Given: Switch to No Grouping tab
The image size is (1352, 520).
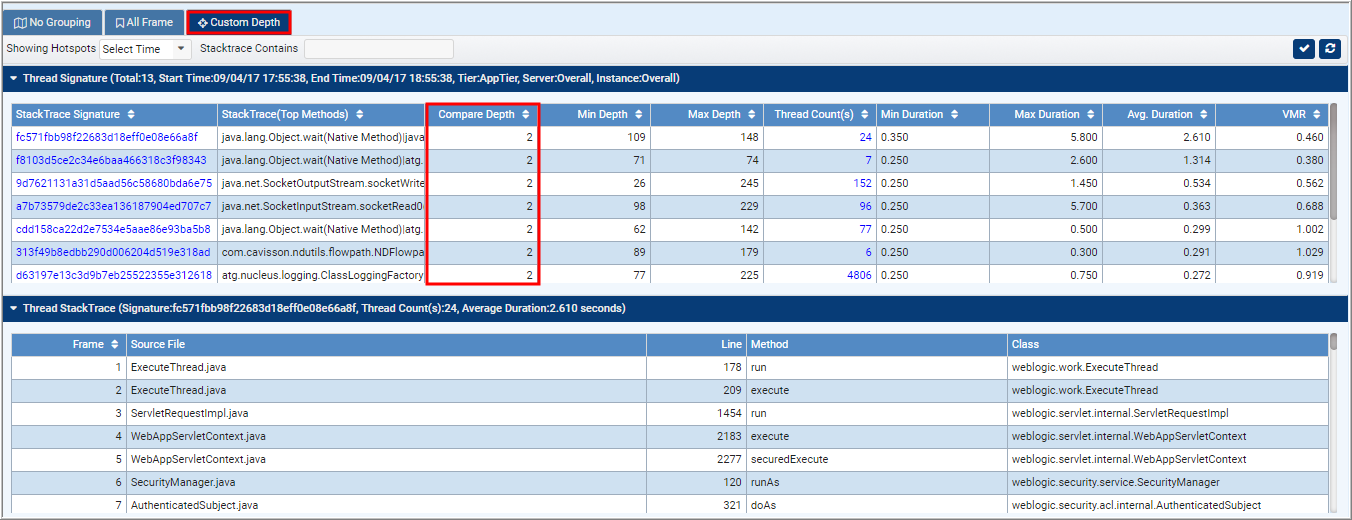Looking at the screenshot, I should 52,22.
